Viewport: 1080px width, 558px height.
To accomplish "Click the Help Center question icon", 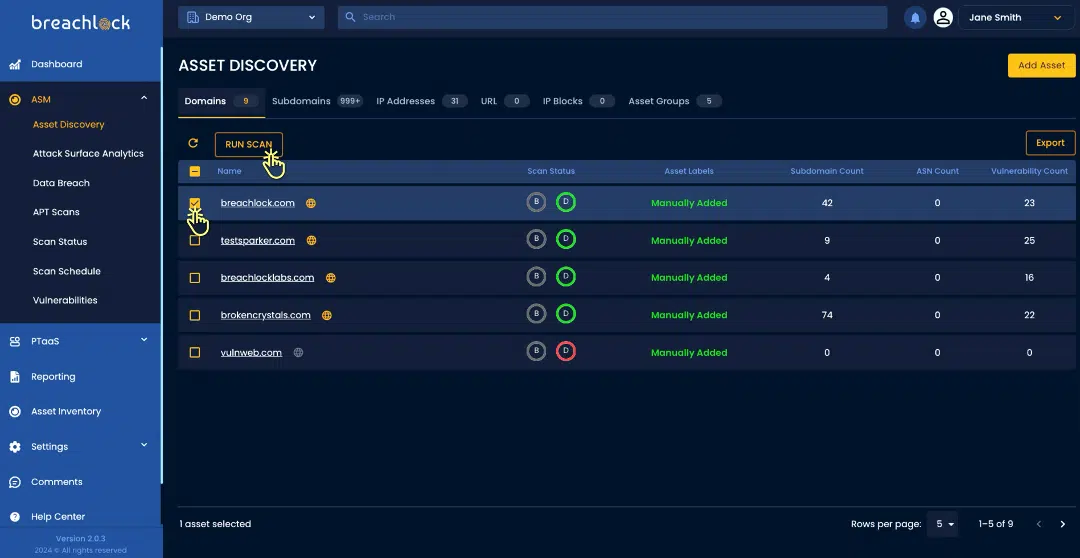I will (14, 517).
